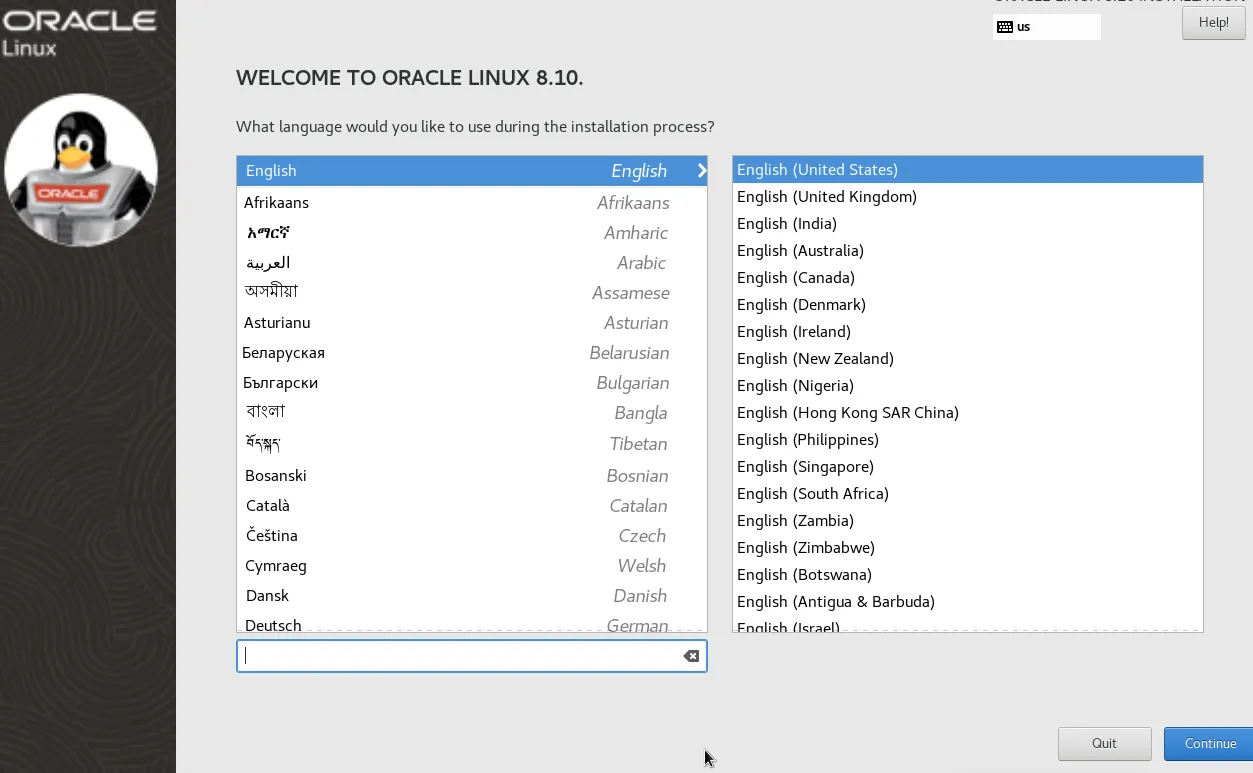
Task: Pick the Amharic language row
Action: [x=472, y=232]
